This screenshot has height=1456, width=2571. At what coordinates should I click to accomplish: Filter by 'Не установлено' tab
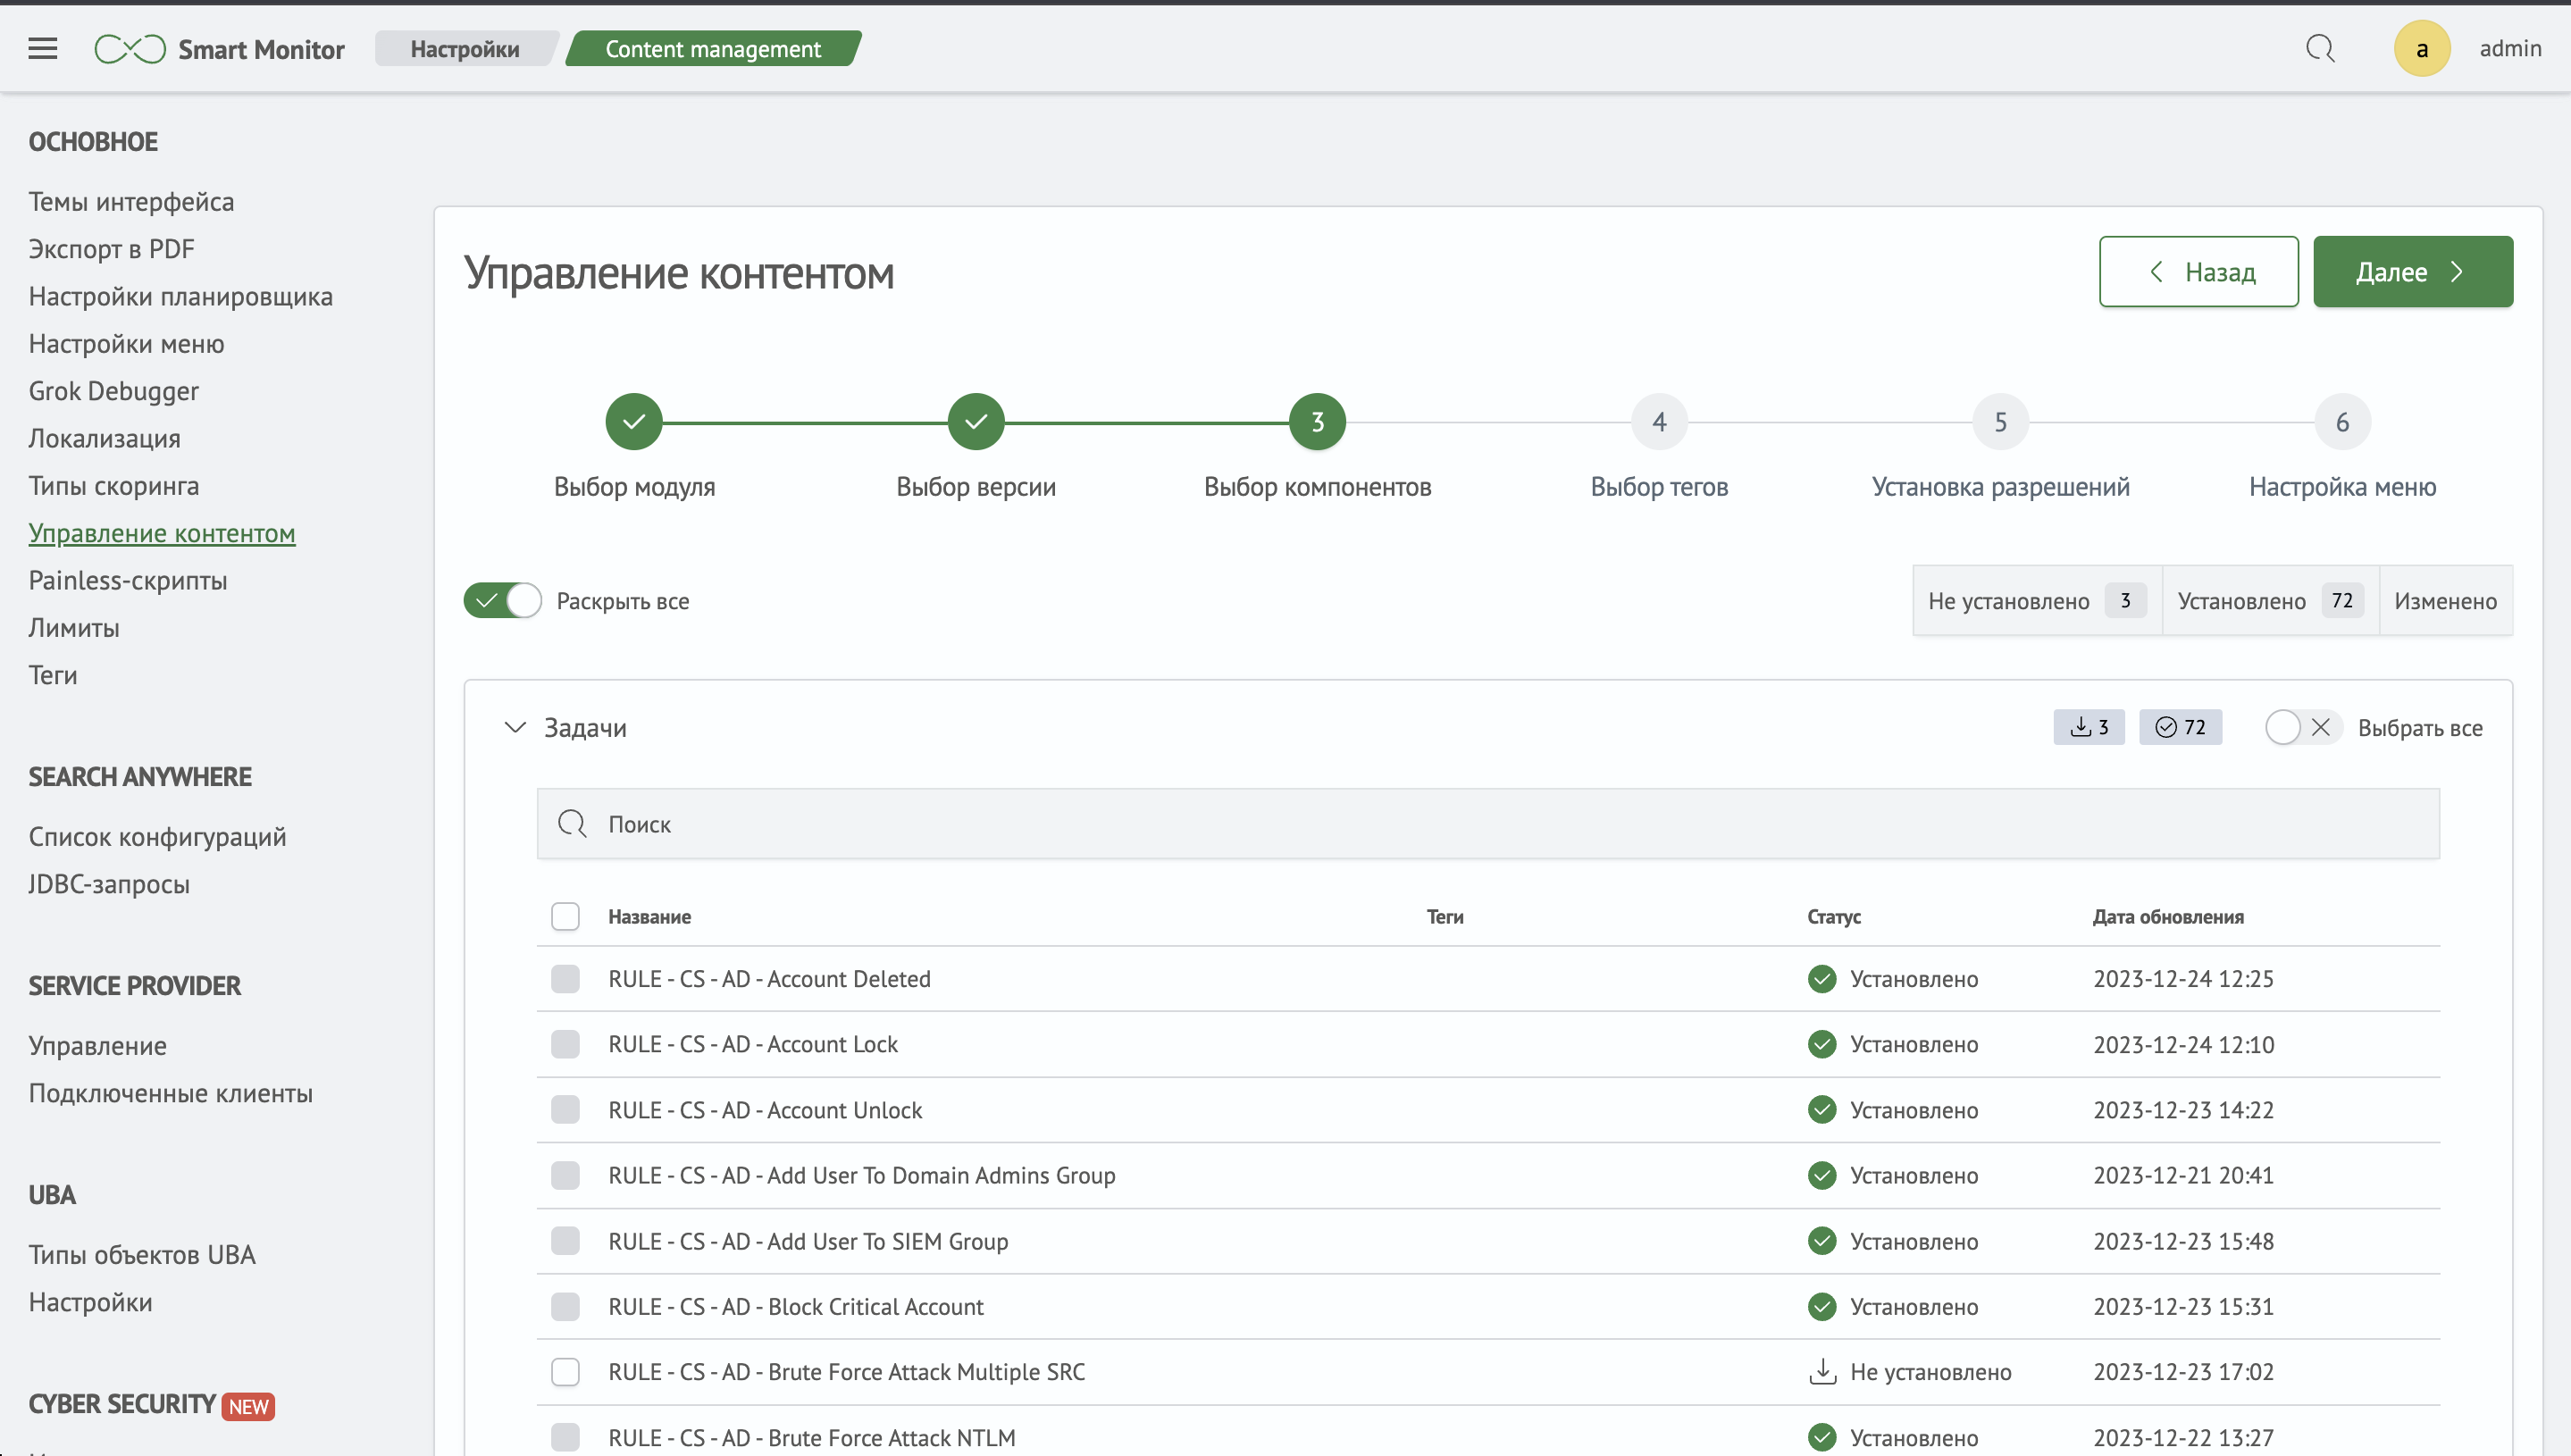[2037, 600]
